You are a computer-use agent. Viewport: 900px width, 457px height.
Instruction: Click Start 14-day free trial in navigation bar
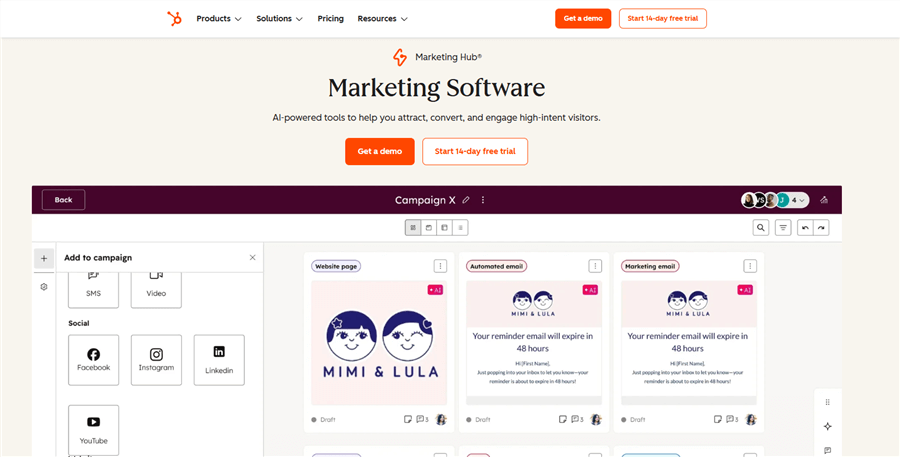click(662, 18)
